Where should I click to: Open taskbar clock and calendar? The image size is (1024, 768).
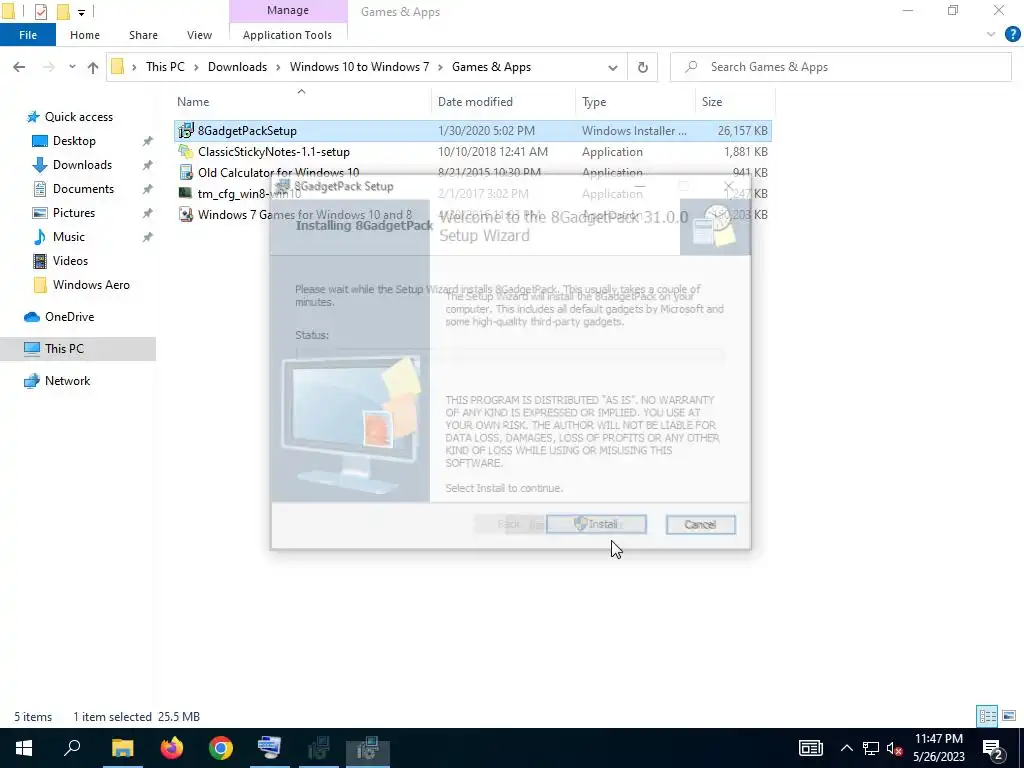coord(938,748)
